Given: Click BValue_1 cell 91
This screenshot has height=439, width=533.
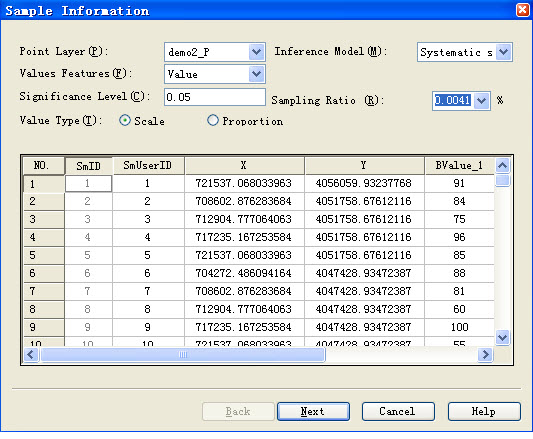Looking at the screenshot, I should tap(460, 184).
